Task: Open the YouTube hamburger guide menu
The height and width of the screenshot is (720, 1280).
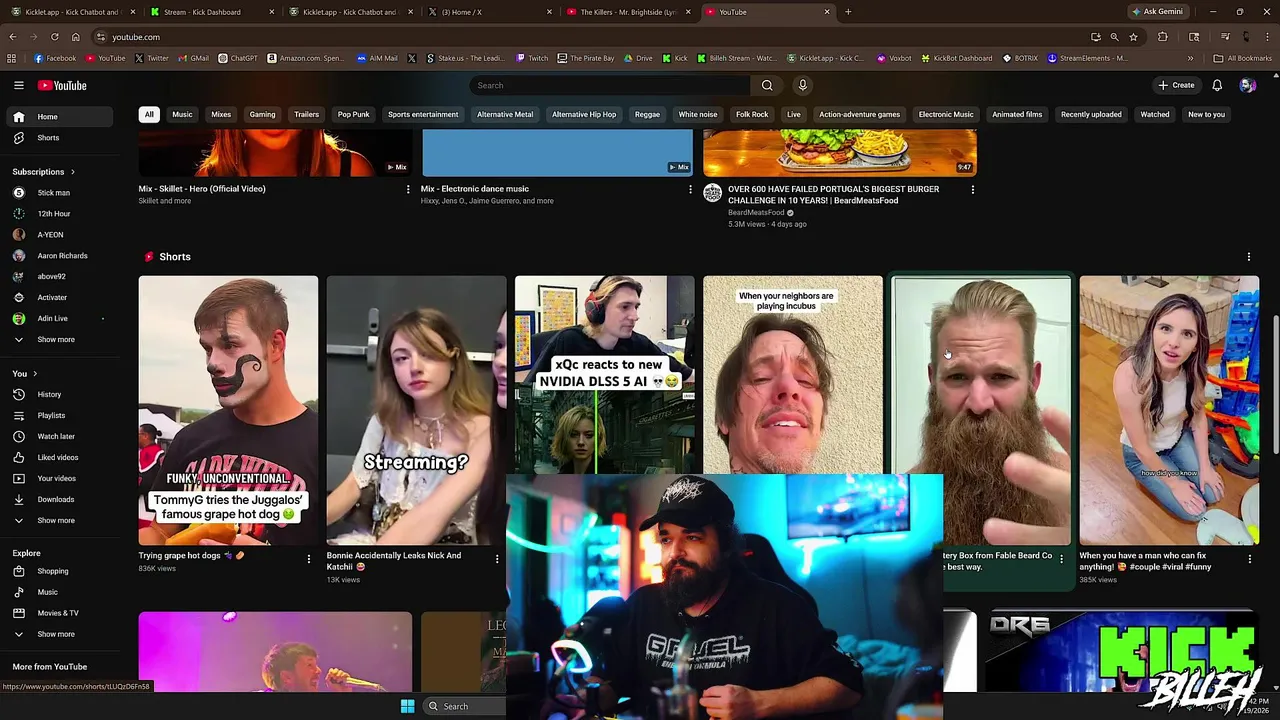Action: [x=18, y=85]
